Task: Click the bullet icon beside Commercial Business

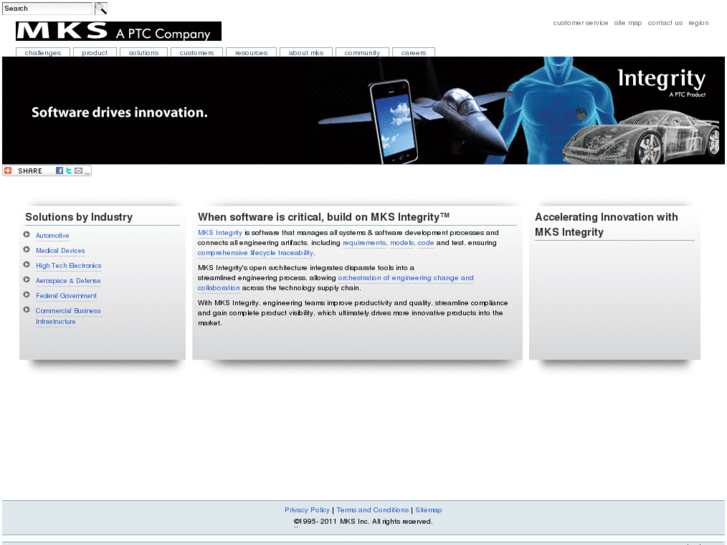Action: pos(26,310)
